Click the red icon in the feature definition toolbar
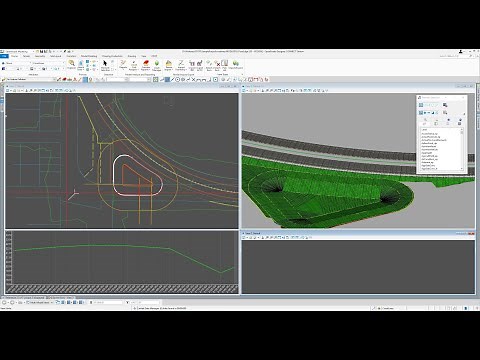This screenshot has width=480, height=360. tap(64, 79)
